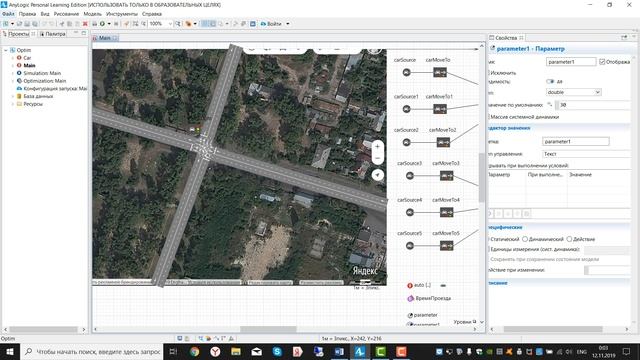640x360 pixels.
Task: Open Word from the taskbar
Action: coord(339,351)
